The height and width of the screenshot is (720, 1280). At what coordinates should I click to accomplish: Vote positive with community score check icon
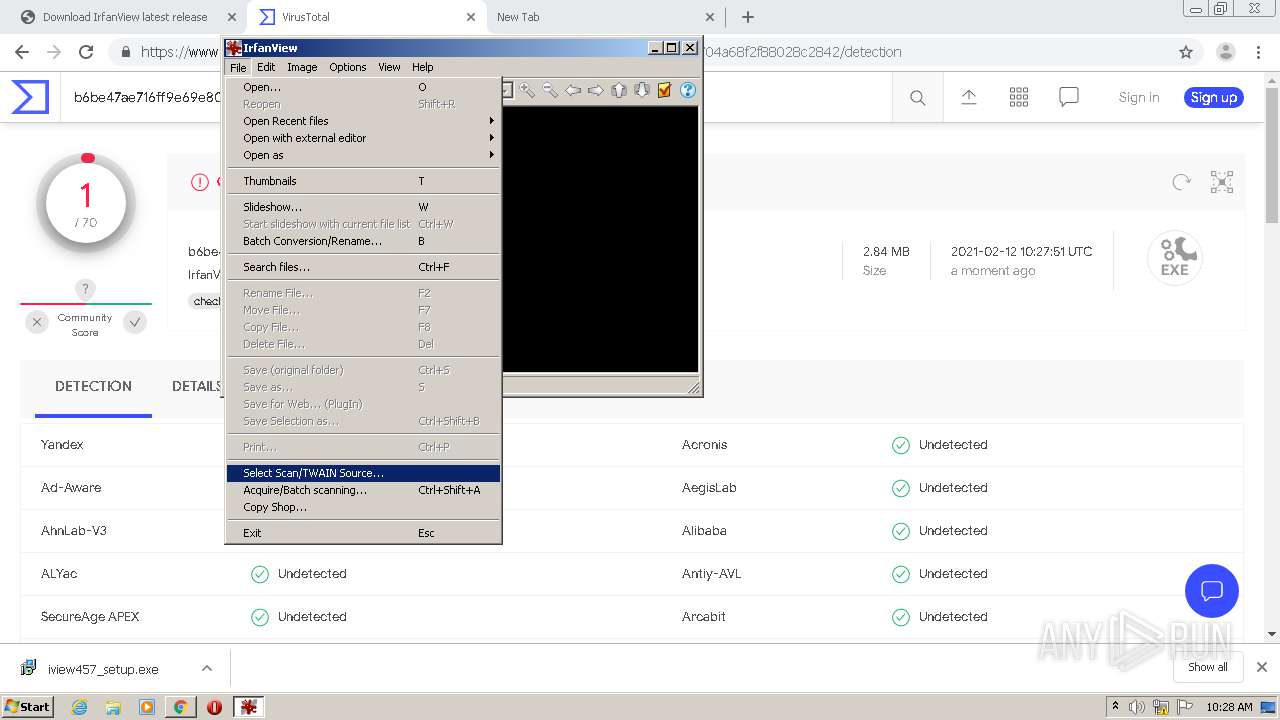click(x=135, y=322)
